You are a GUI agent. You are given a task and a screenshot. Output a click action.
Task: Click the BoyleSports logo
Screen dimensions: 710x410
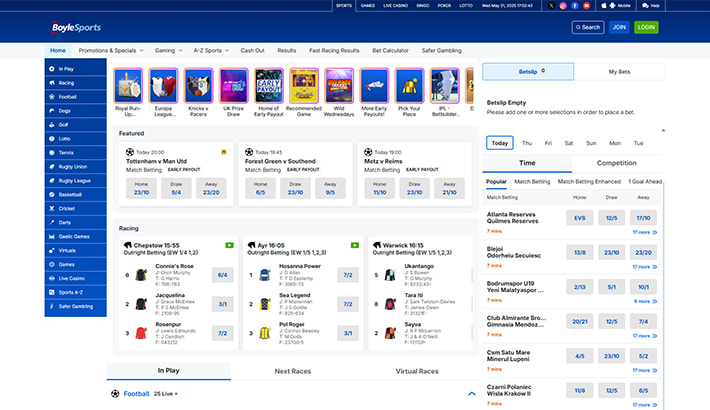coord(76,27)
